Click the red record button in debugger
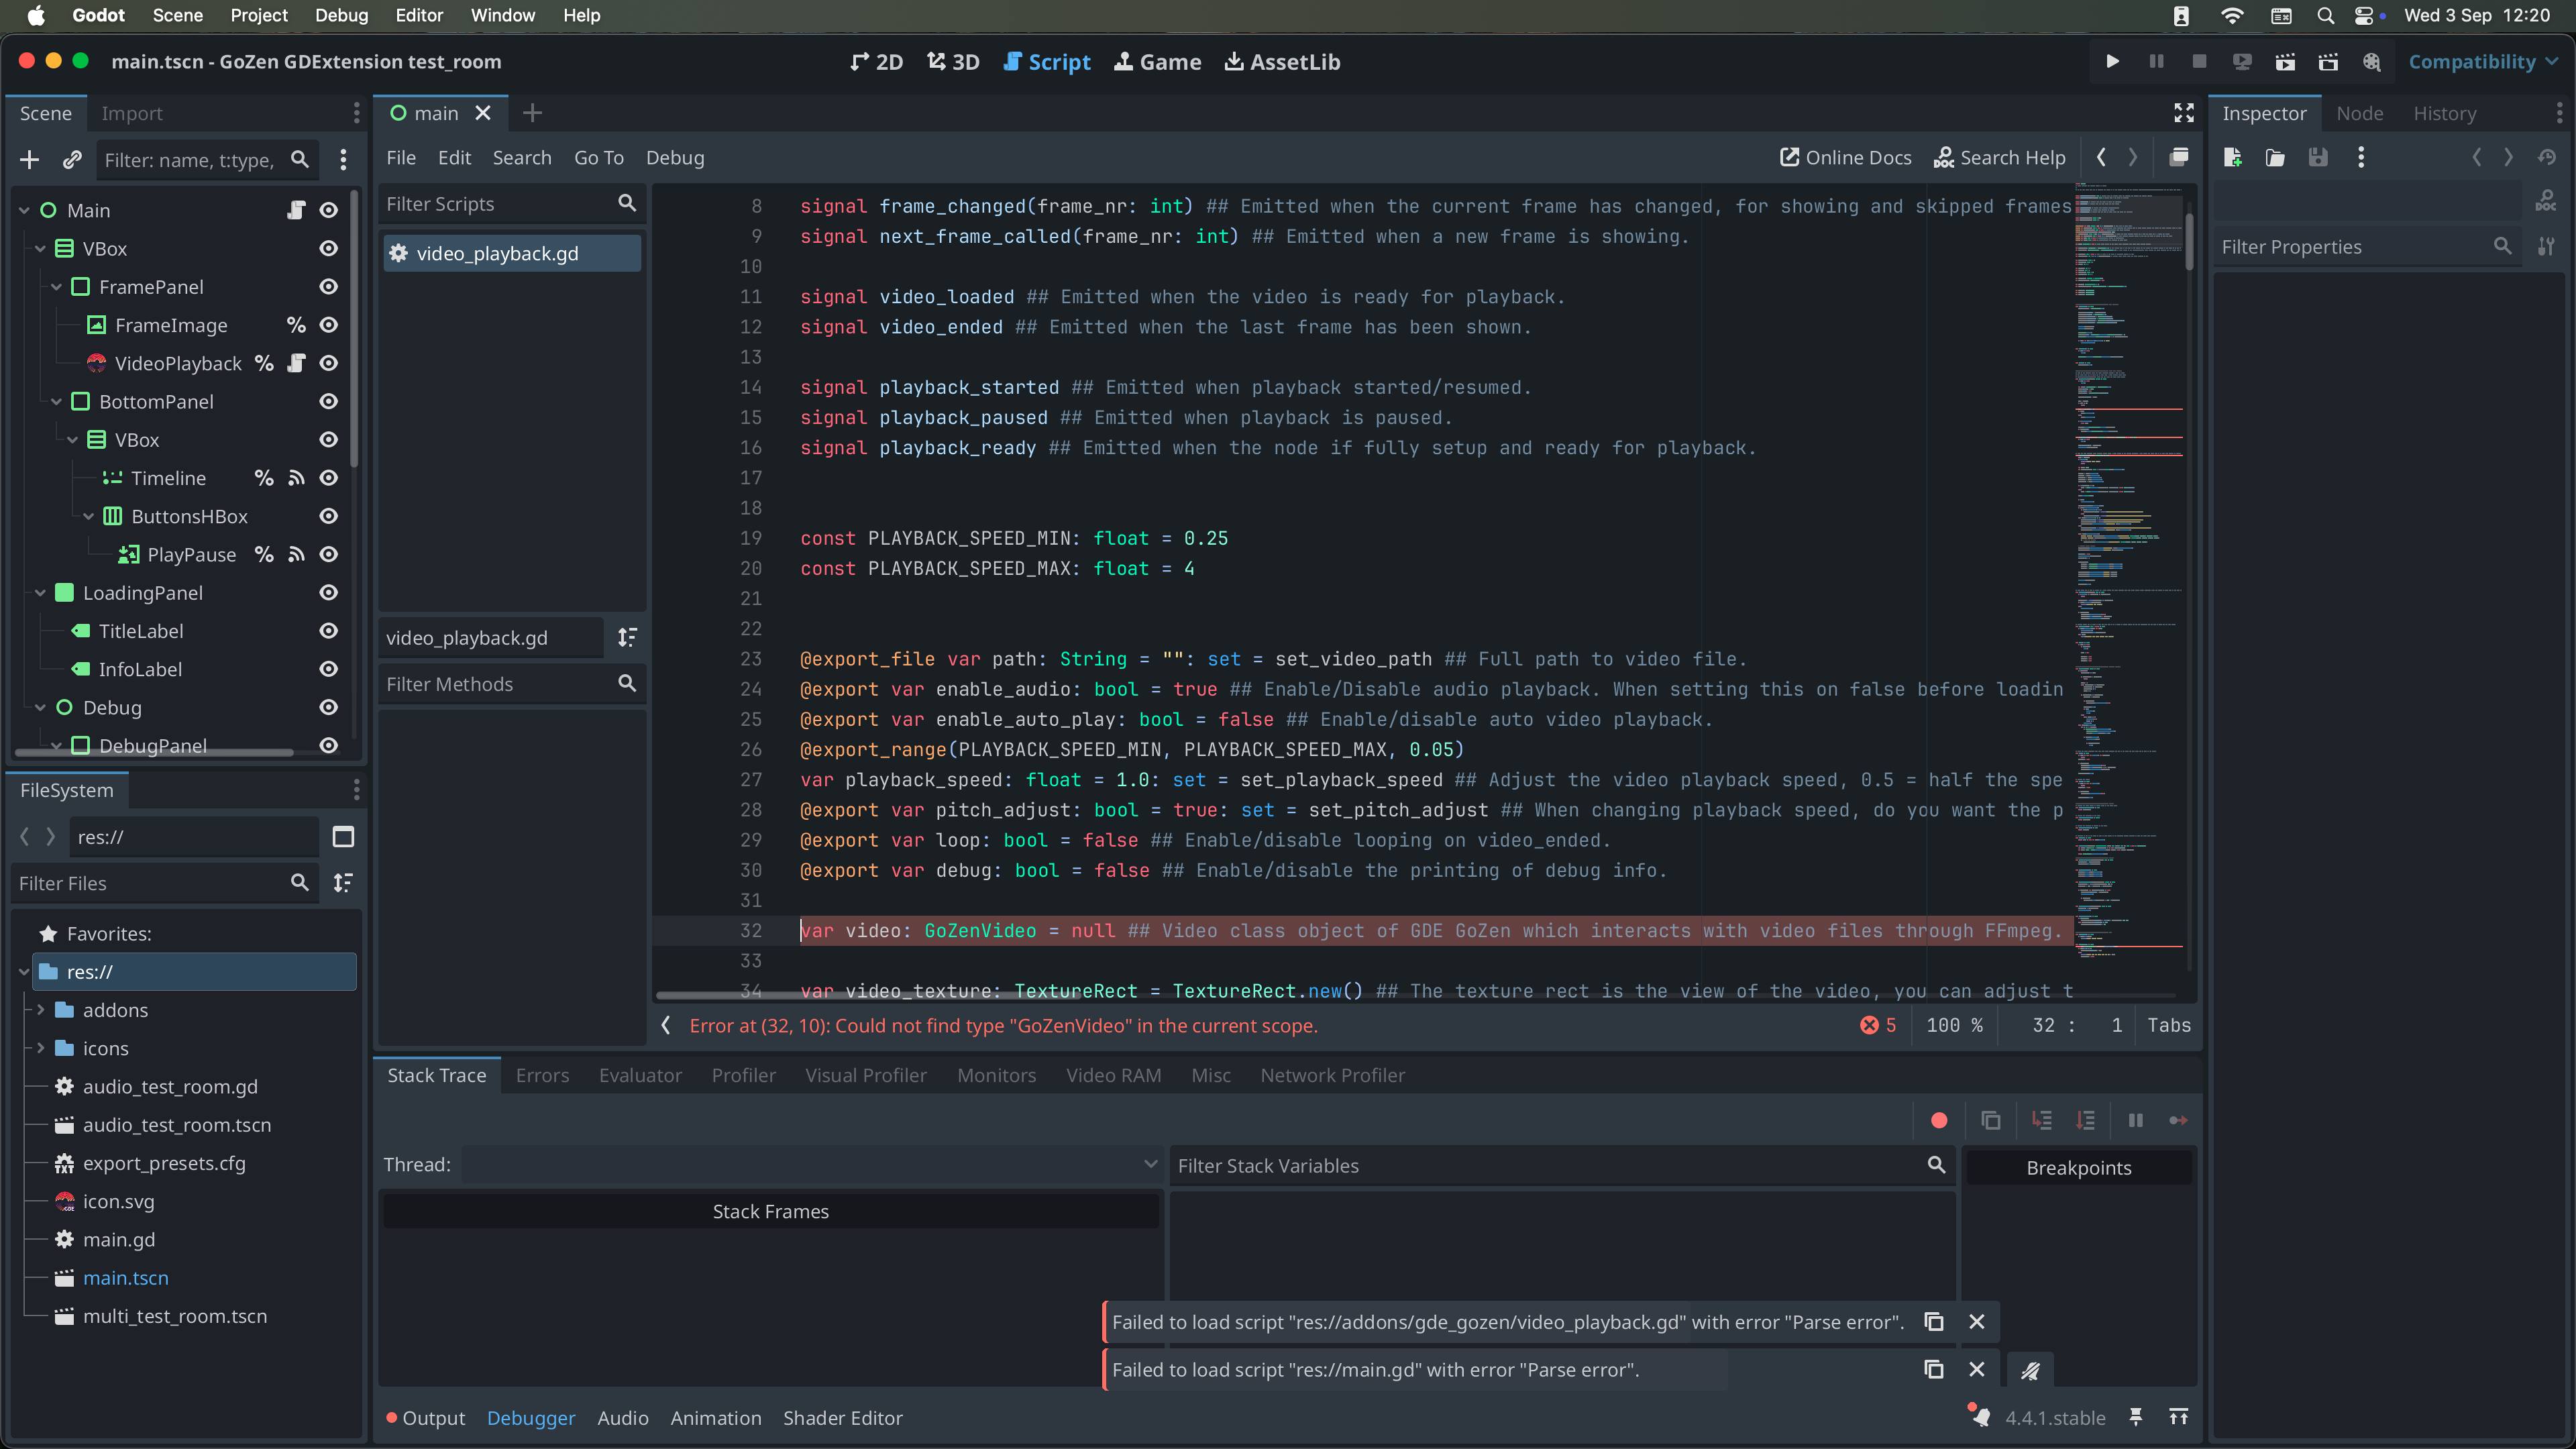 (x=1939, y=1120)
